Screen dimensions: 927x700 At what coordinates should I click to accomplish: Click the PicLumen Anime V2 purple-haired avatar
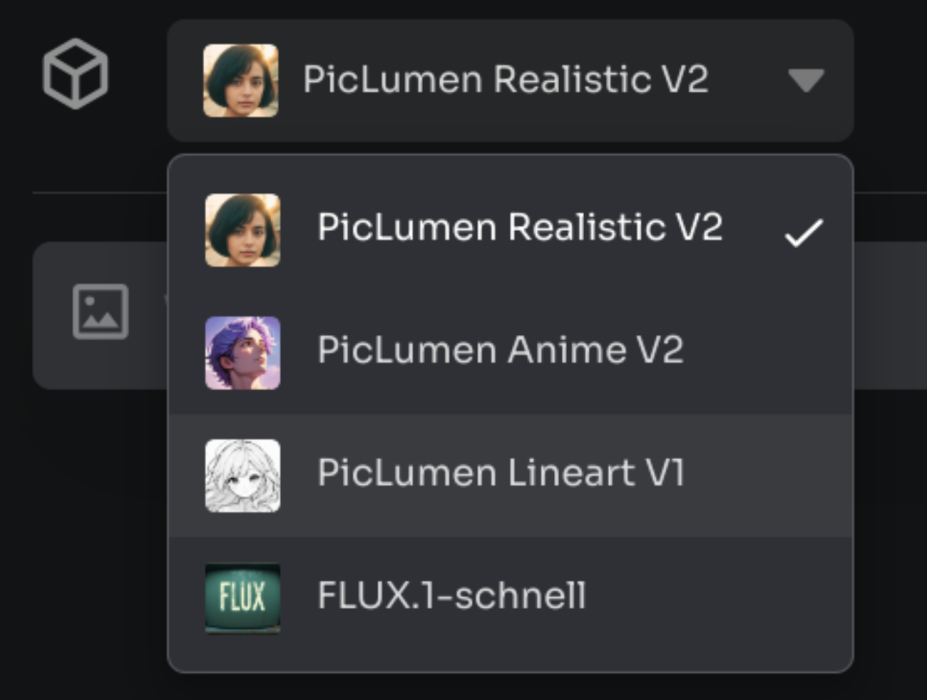pyautogui.click(x=241, y=351)
